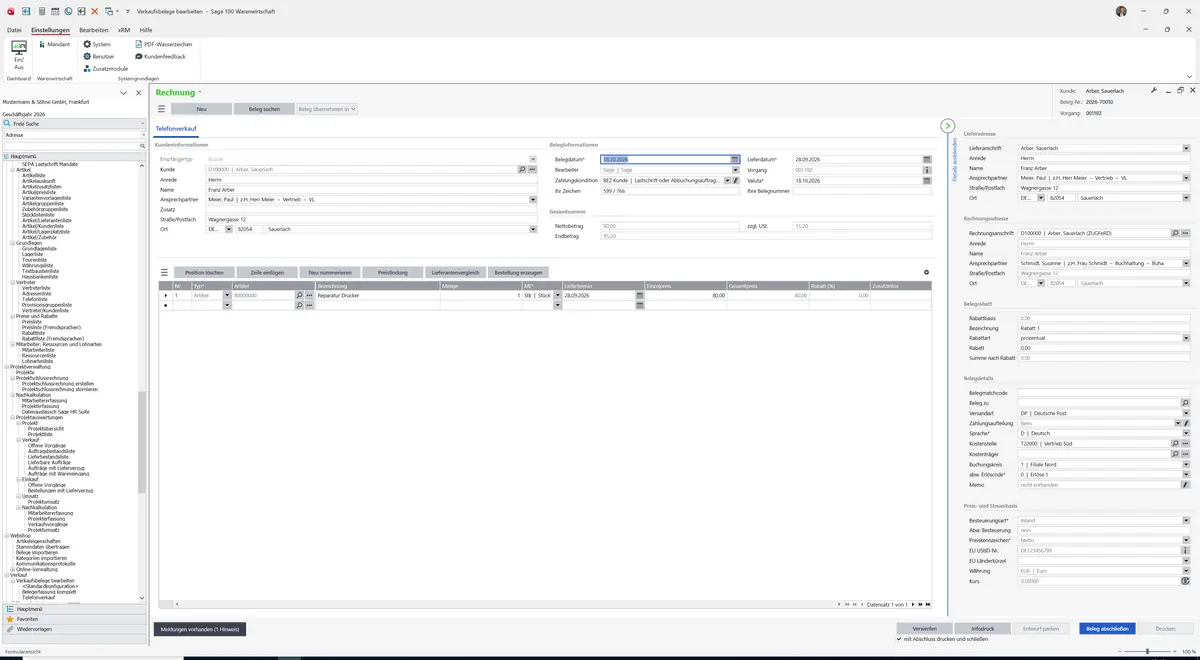The image size is (1200, 660).
Task: Open the Bearbeiter dropdown
Action: point(736,170)
